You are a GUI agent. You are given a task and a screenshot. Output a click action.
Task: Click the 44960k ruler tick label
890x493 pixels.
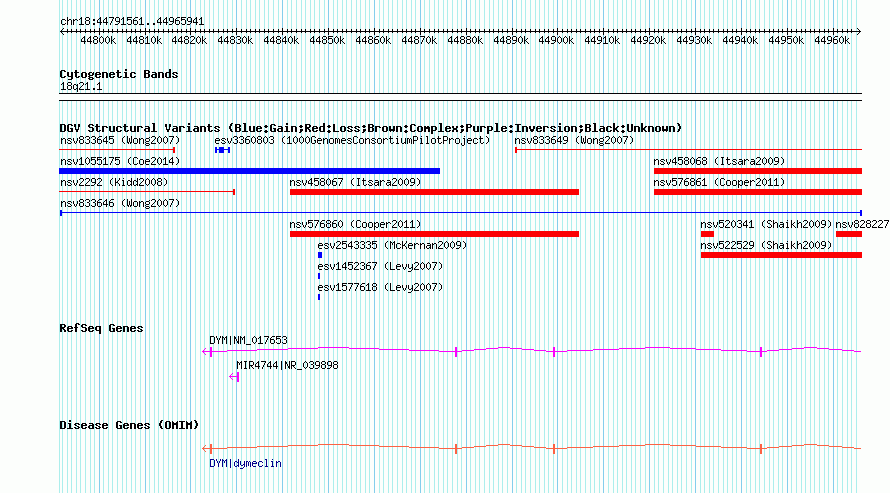(832, 40)
